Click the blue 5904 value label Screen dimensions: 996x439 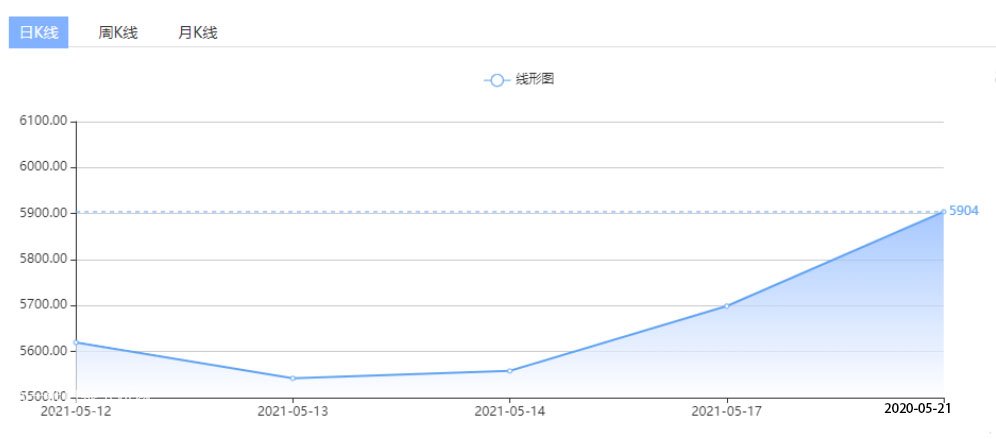coord(964,211)
